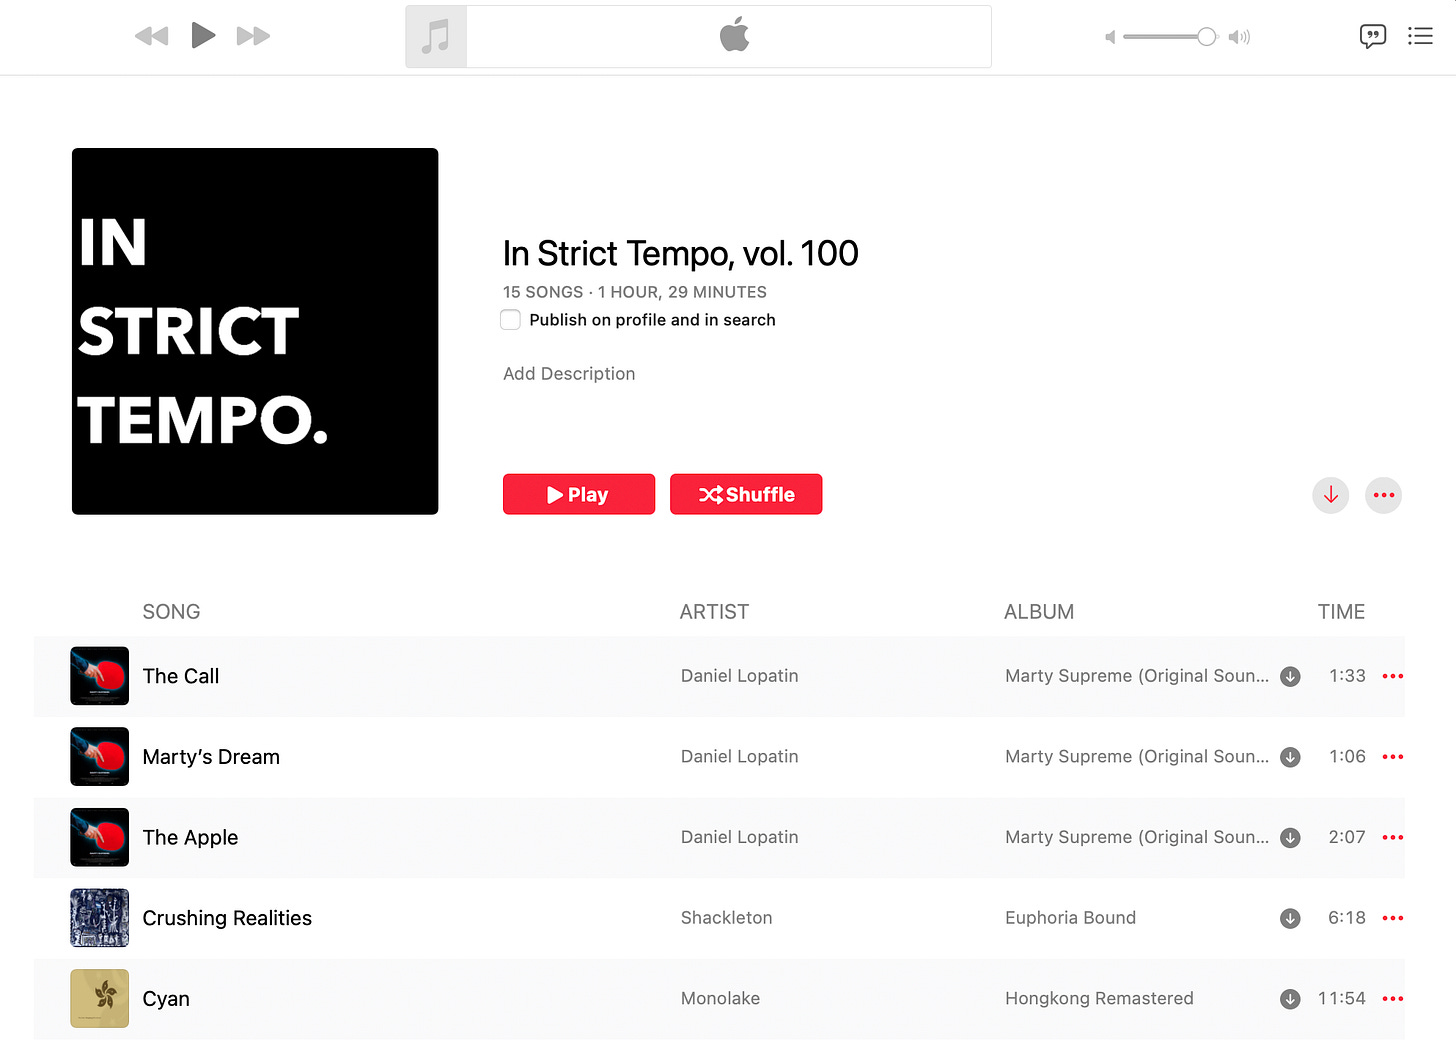Download Crushing Realities with its arrow icon
Screen dimensions: 1456x1041
1291,918
